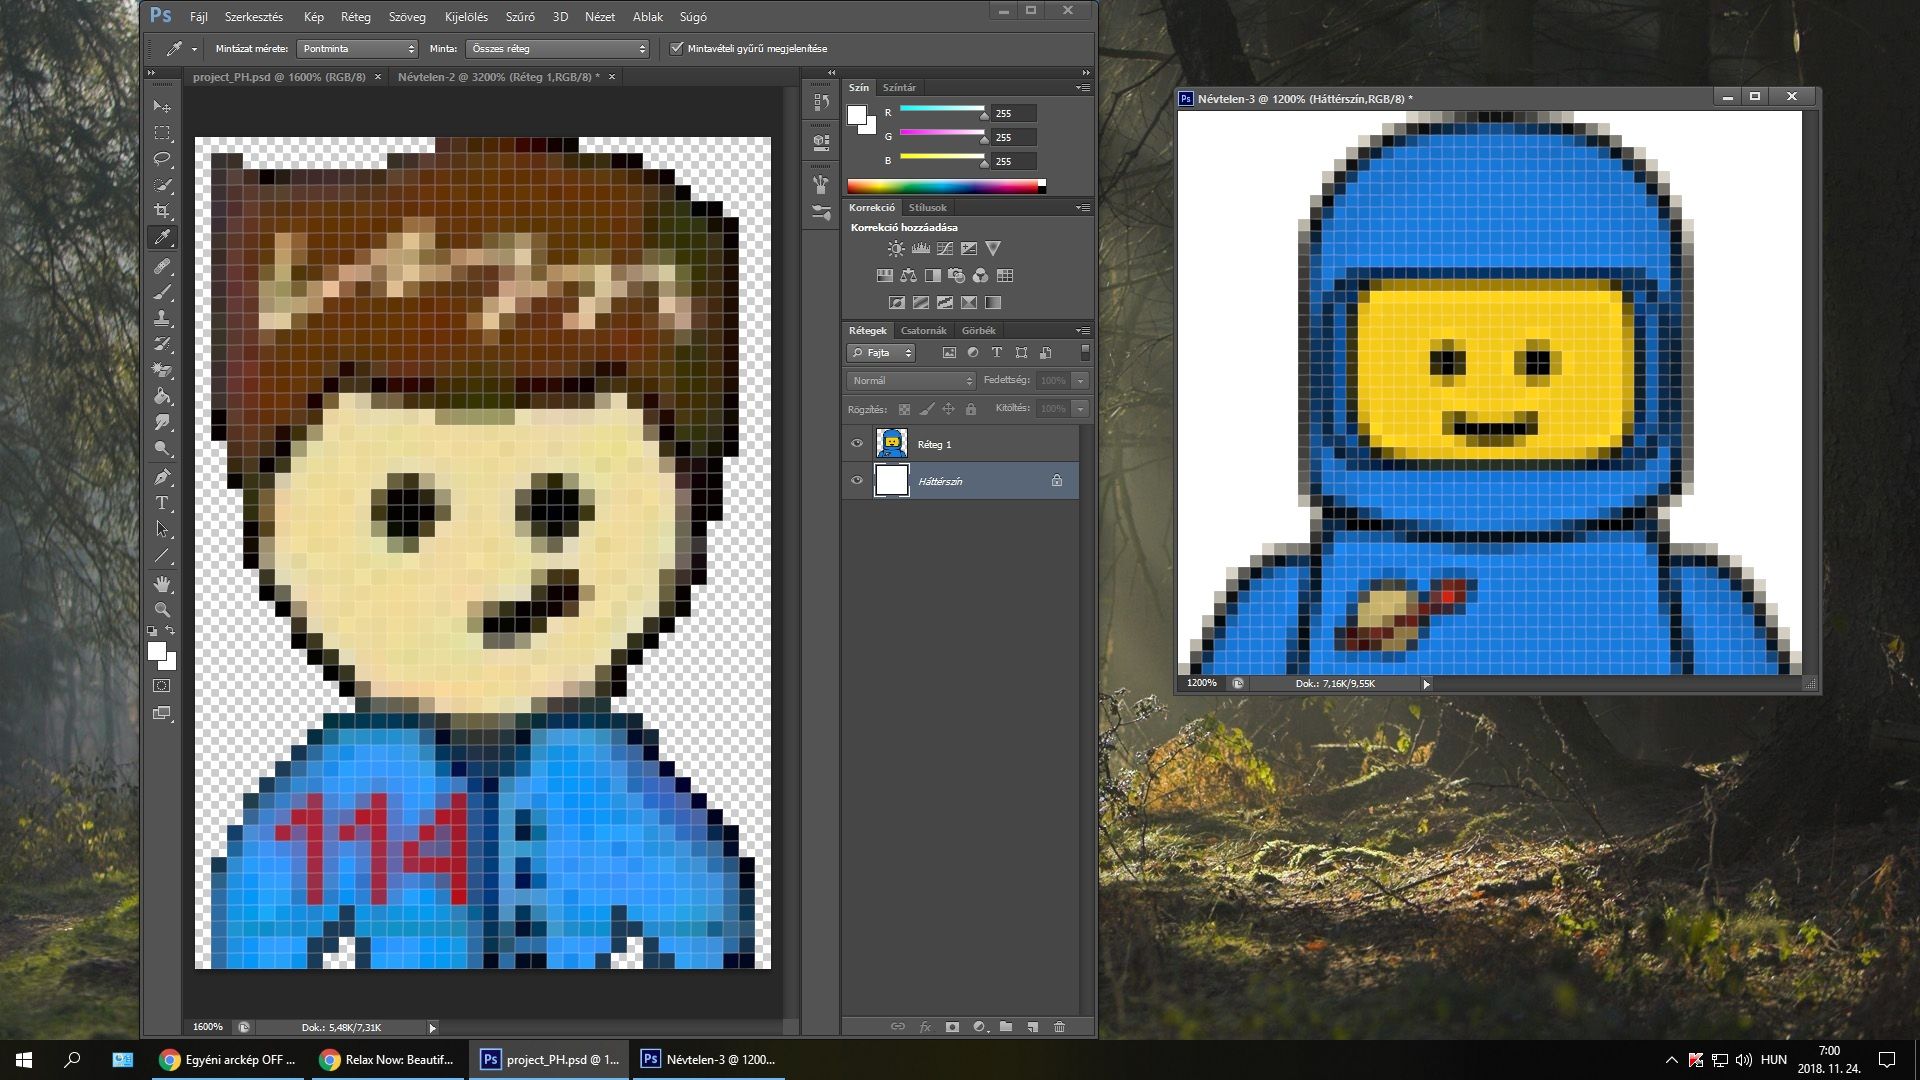This screenshot has height=1080, width=1920.
Task: Toggle lock position icon
Action: (x=948, y=409)
